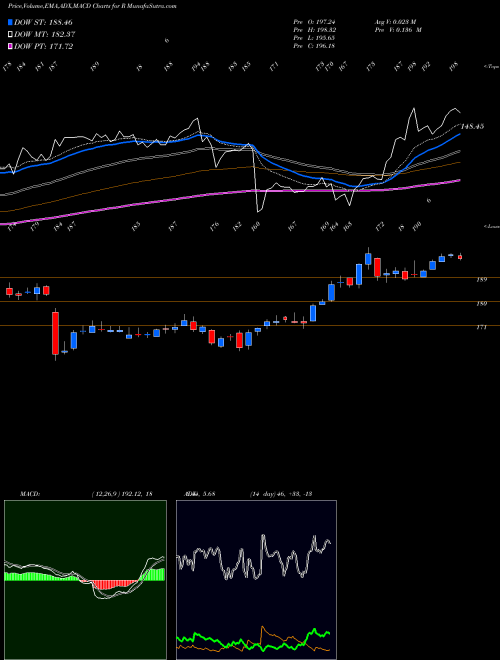Select the 'DOW PT: 171.72' legend text
Viewport: 500px width, 660px height.
43,46
